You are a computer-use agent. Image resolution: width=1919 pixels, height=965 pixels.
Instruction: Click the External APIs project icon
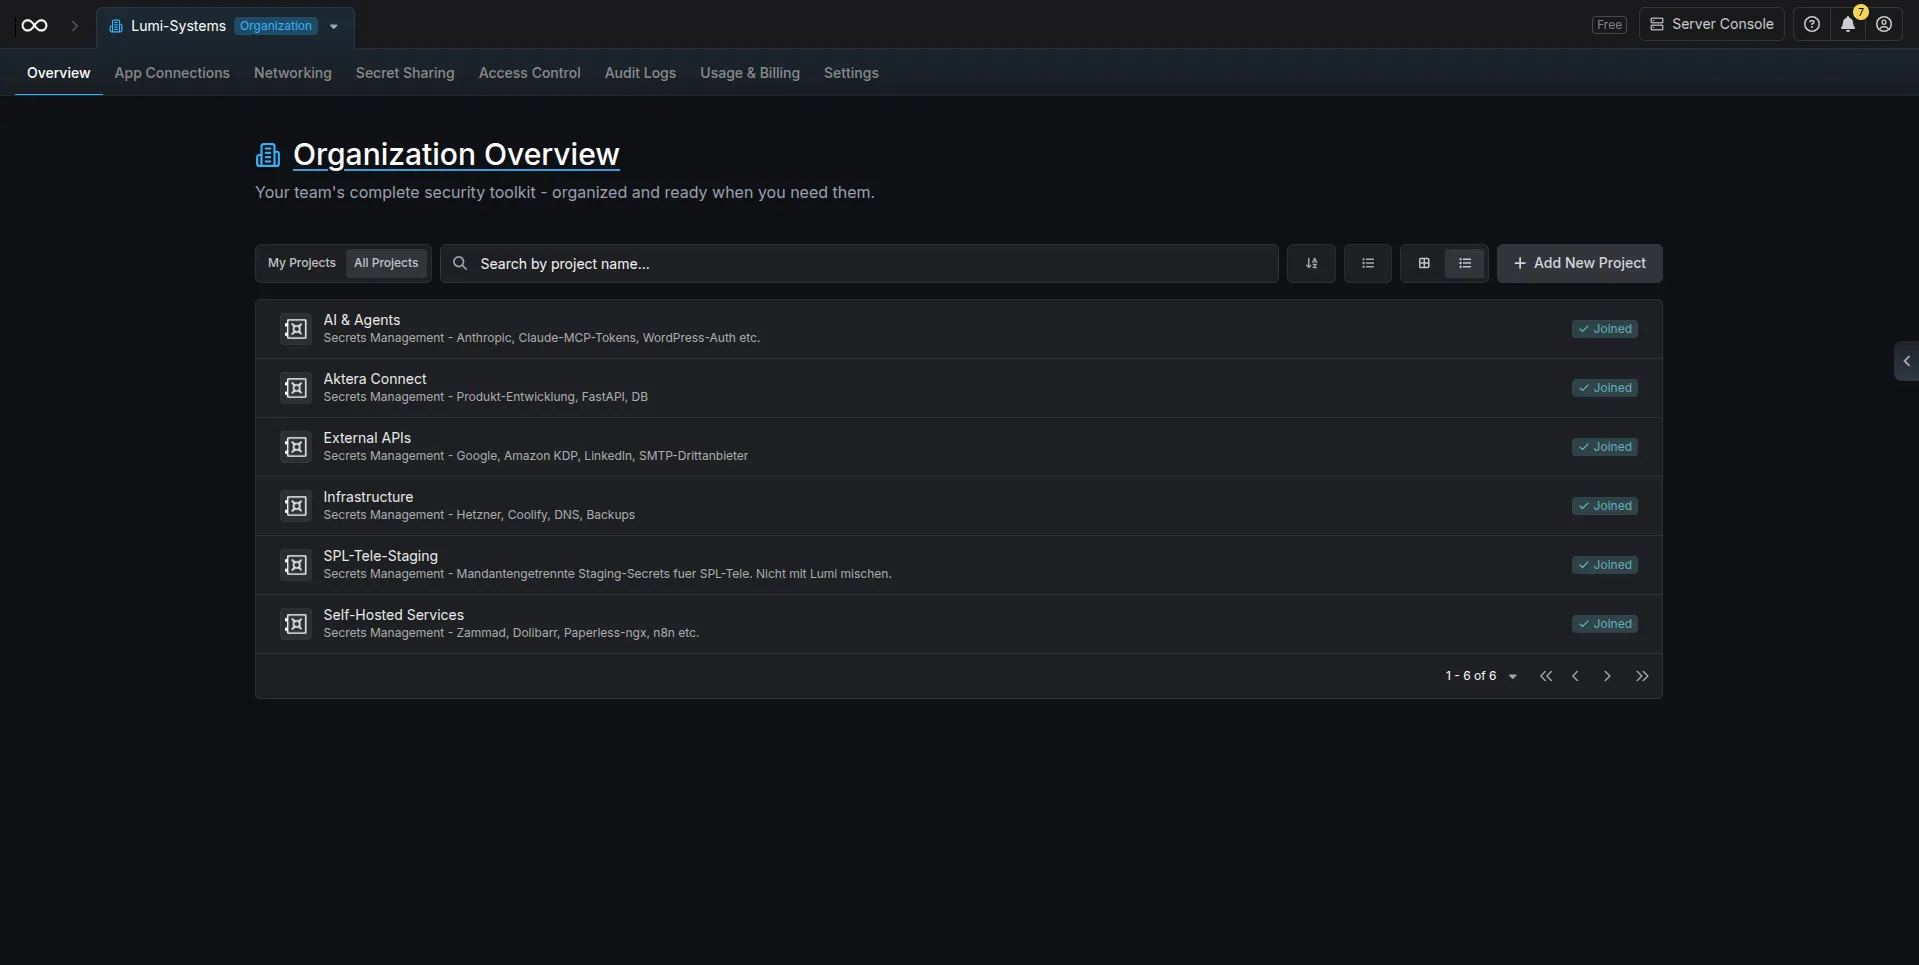295,447
